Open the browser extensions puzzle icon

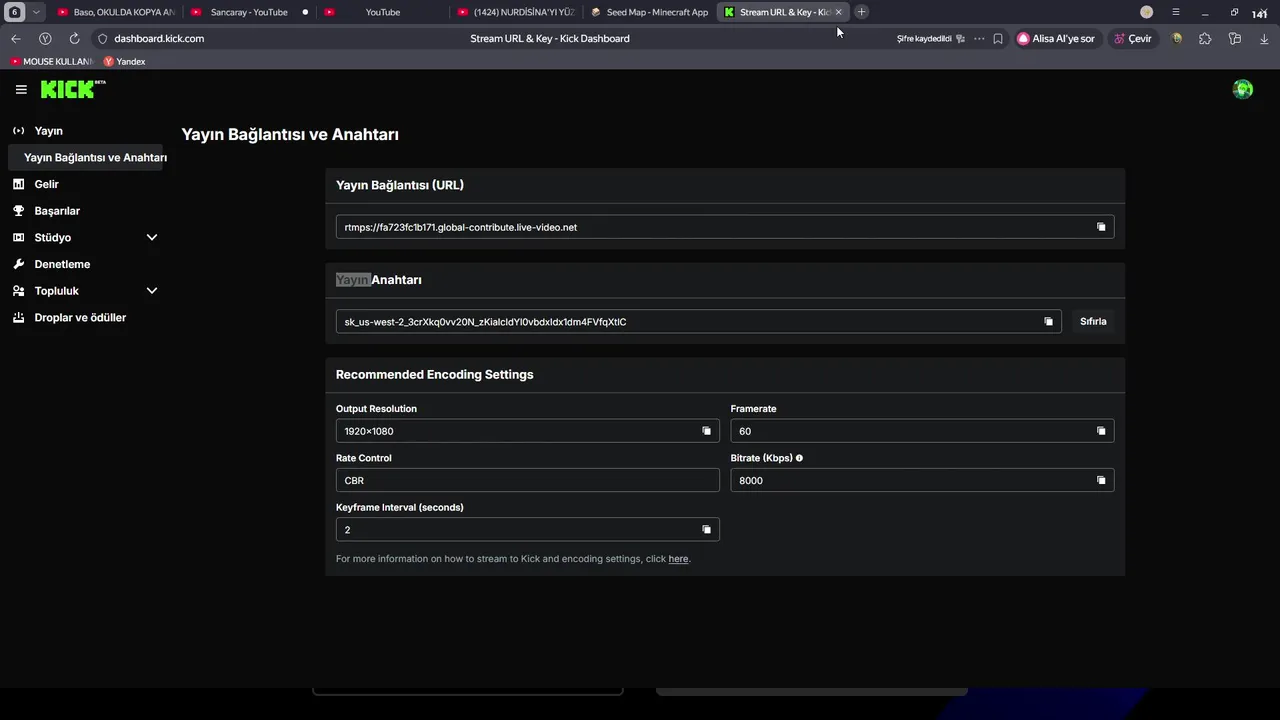click(x=1205, y=39)
